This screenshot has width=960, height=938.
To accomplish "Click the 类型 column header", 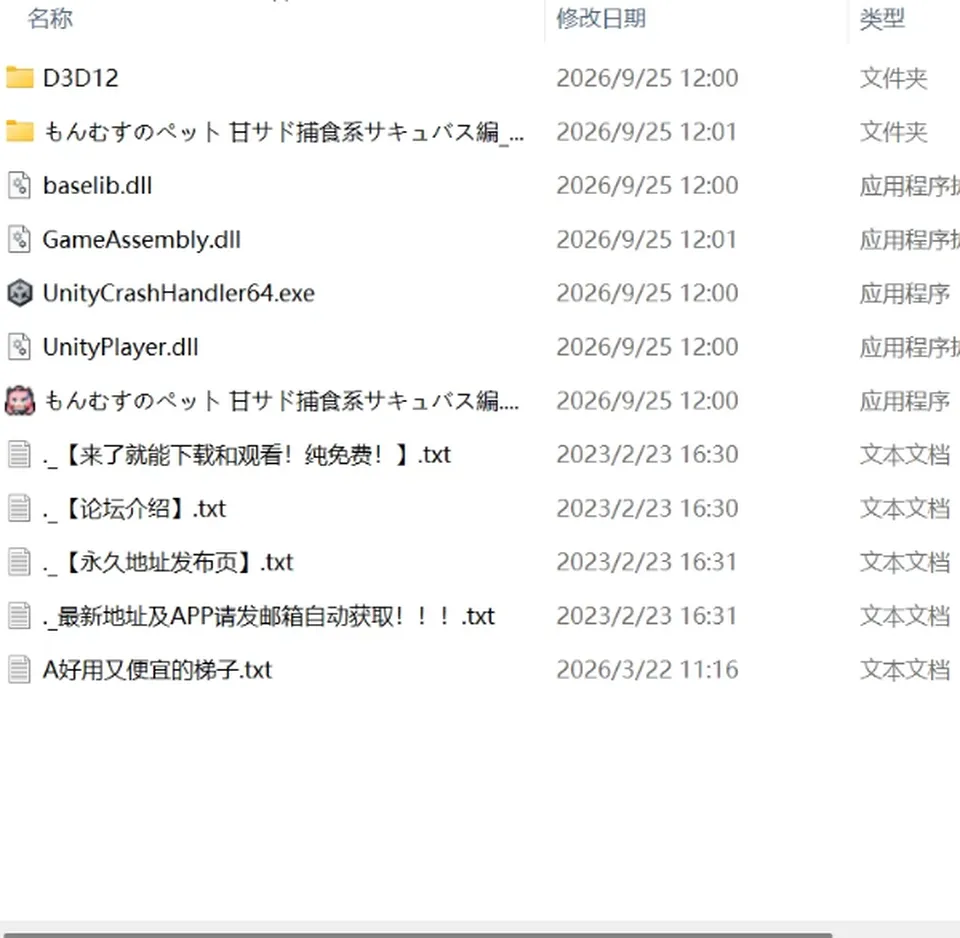I will coord(882,18).
